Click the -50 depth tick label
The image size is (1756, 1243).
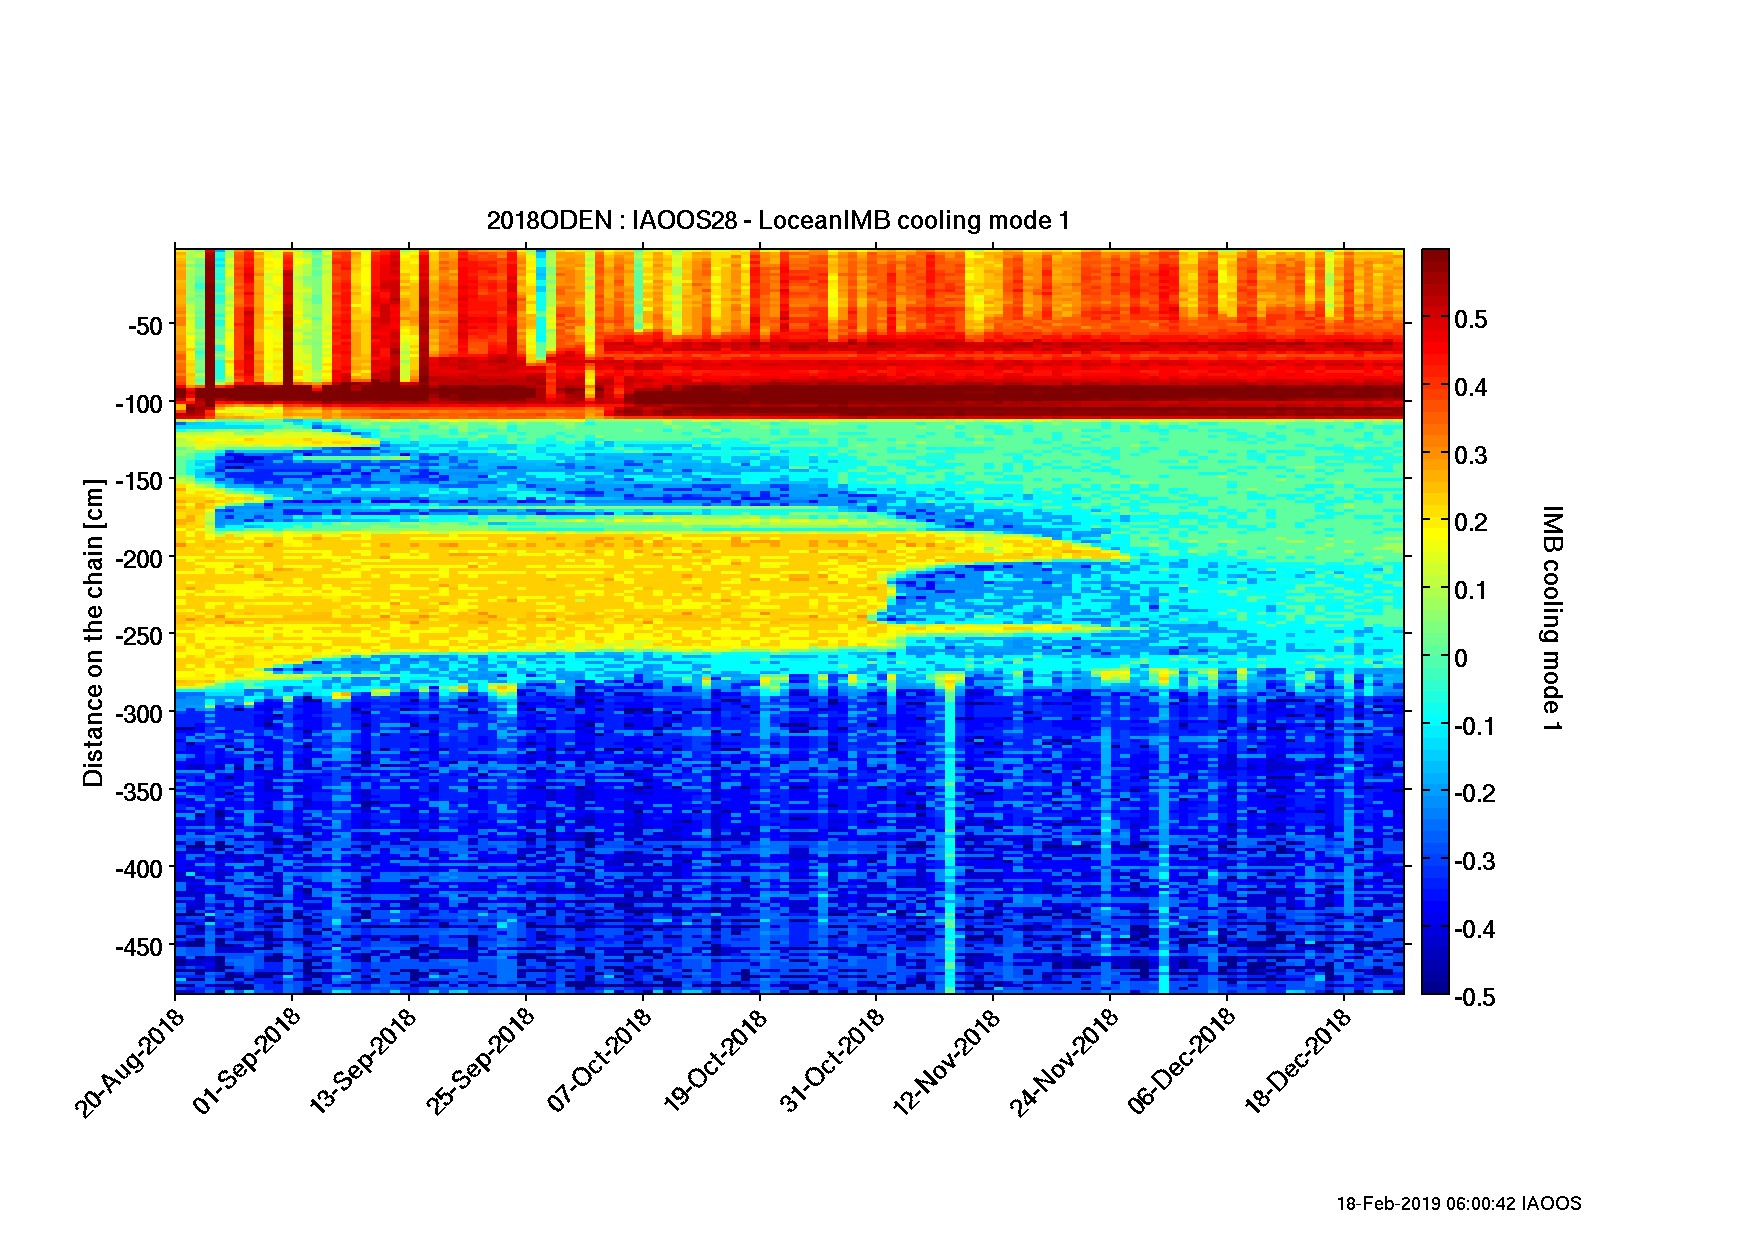point(144,326)
